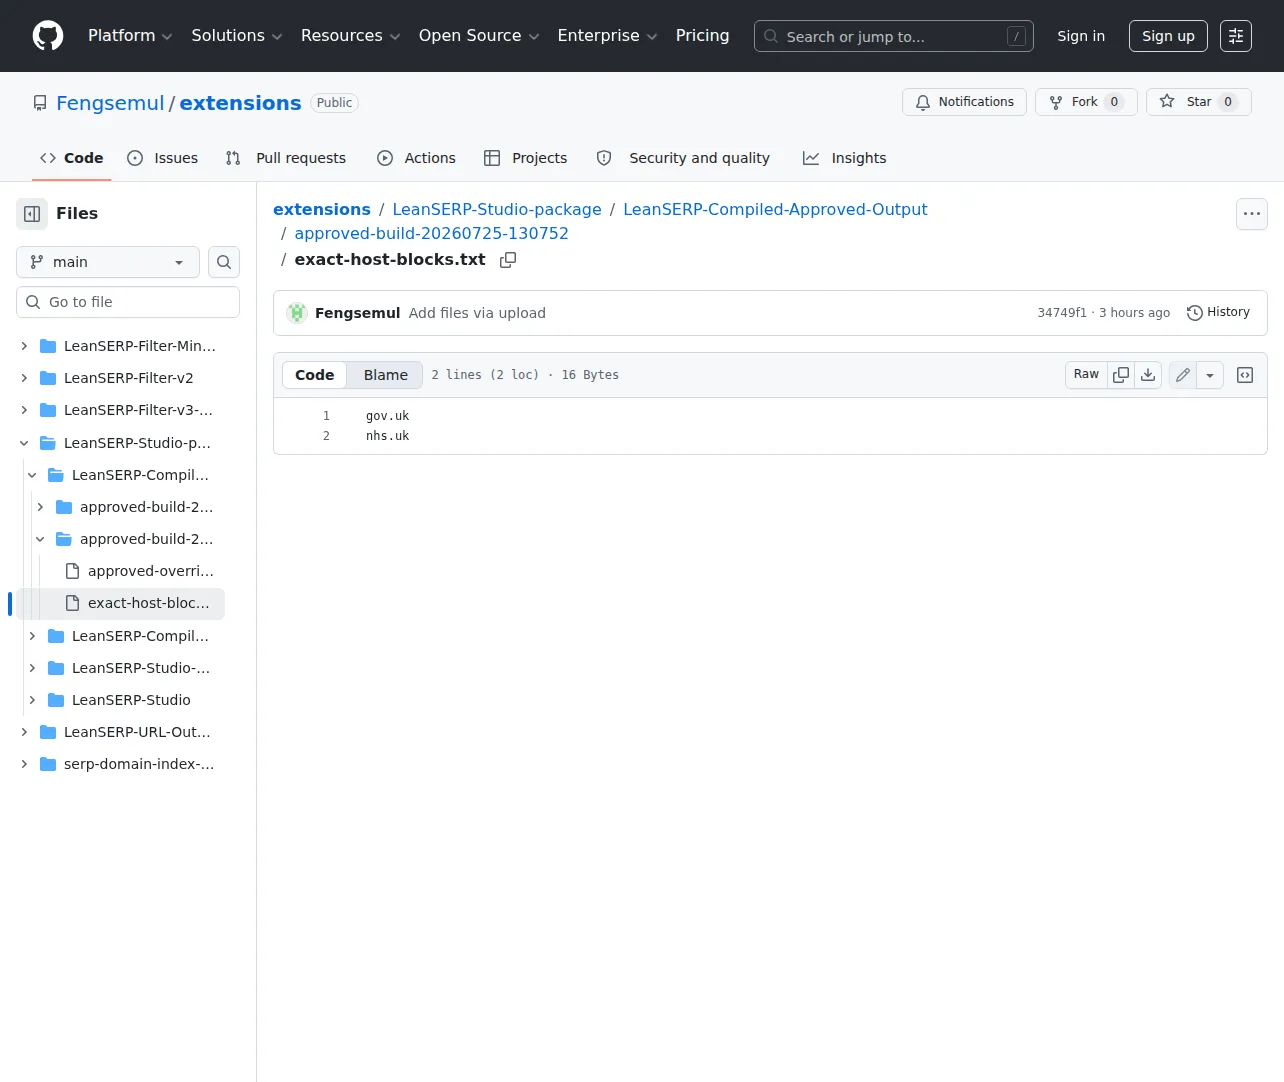Screen dimensions: 1284x1082
Task: Click Sign in
Action: 1081,36
